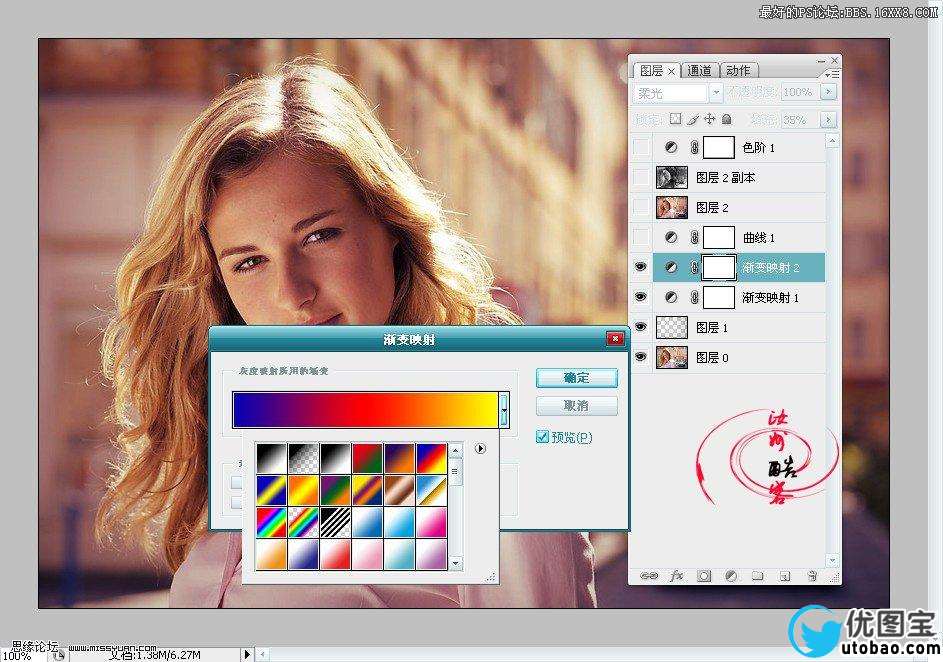Toggle the lock image pixels brush icon
The height and width of the screenshot is (662, 943).
click(693, 119)
